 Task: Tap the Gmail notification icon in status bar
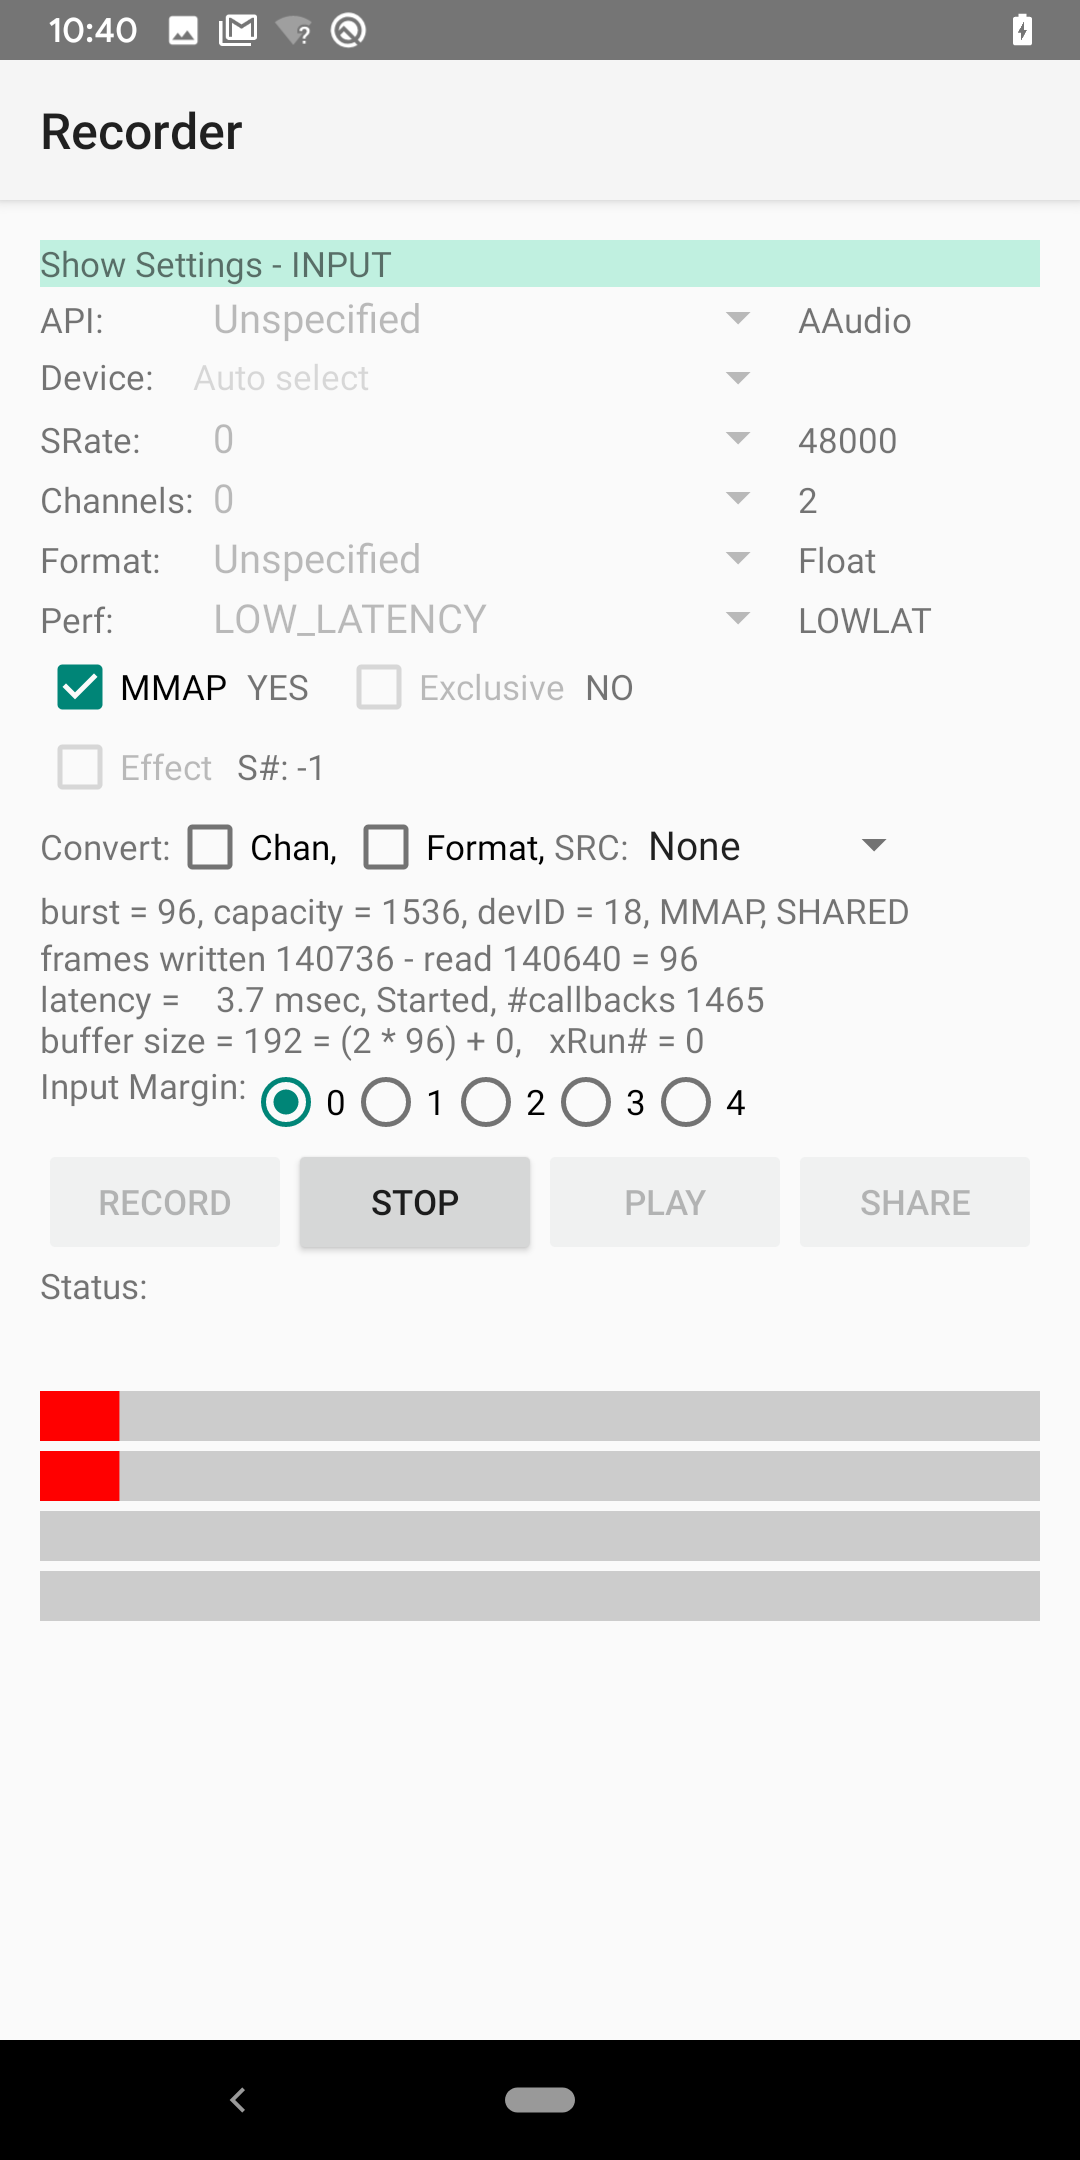coord(238,31)
